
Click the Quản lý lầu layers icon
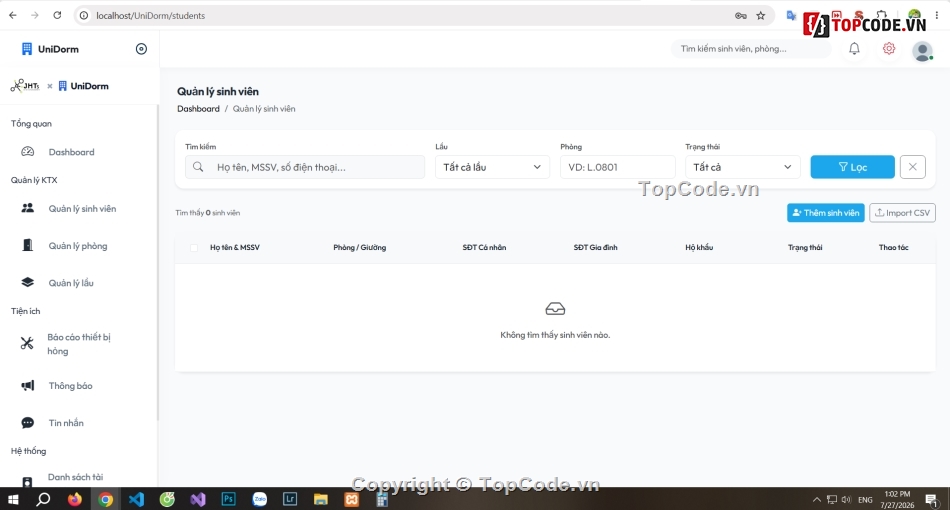click(27, 282)
